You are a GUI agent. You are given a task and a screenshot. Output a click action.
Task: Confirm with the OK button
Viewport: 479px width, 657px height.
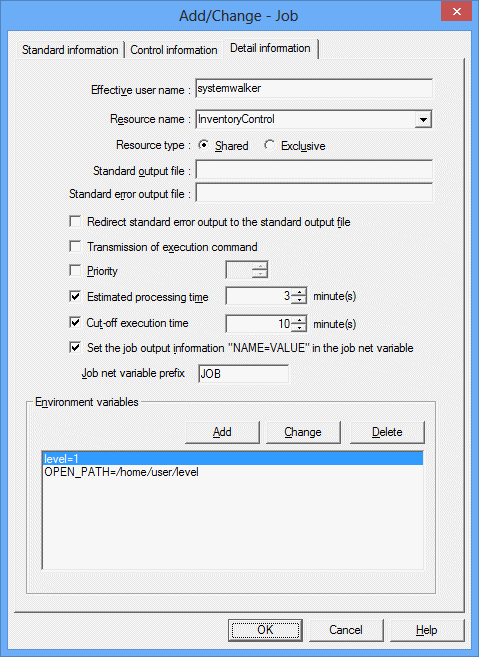pos(265,630)
